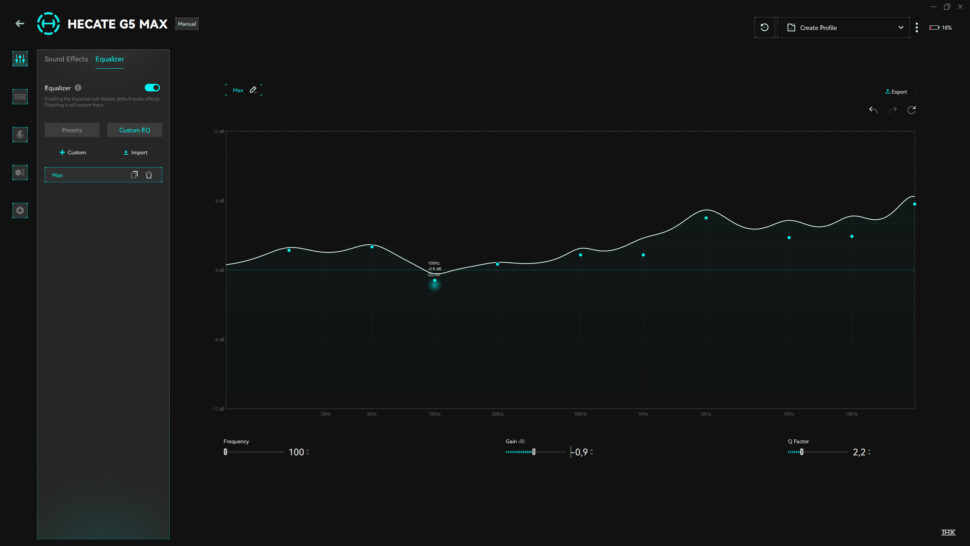Duplicate the Max custom EQ
The width and height of the screenshot is (970, 546).
[134, 175]
